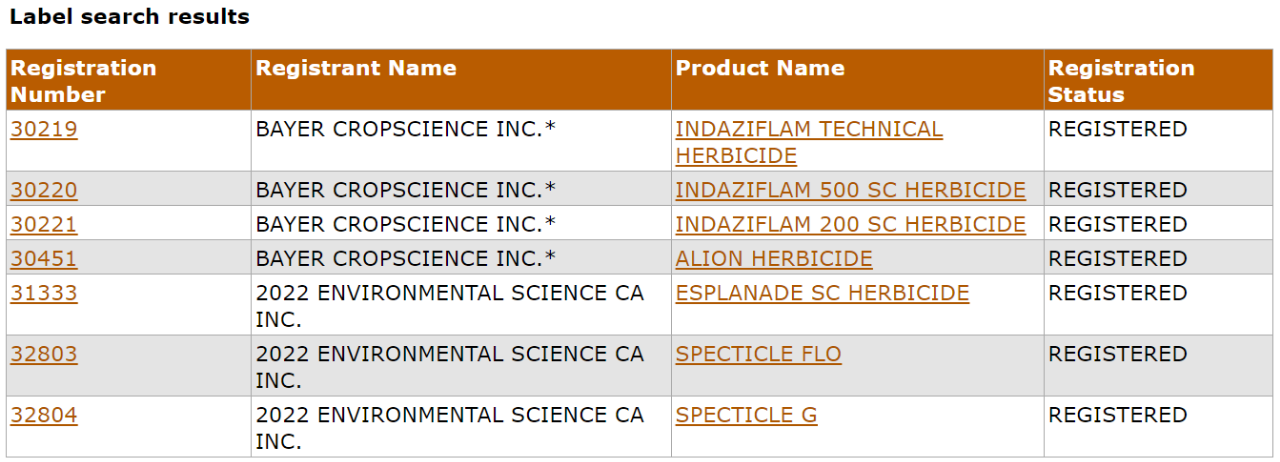Click the Product Name column header
This screenshot has width=1280, height=462.
[x=858, y=80]
